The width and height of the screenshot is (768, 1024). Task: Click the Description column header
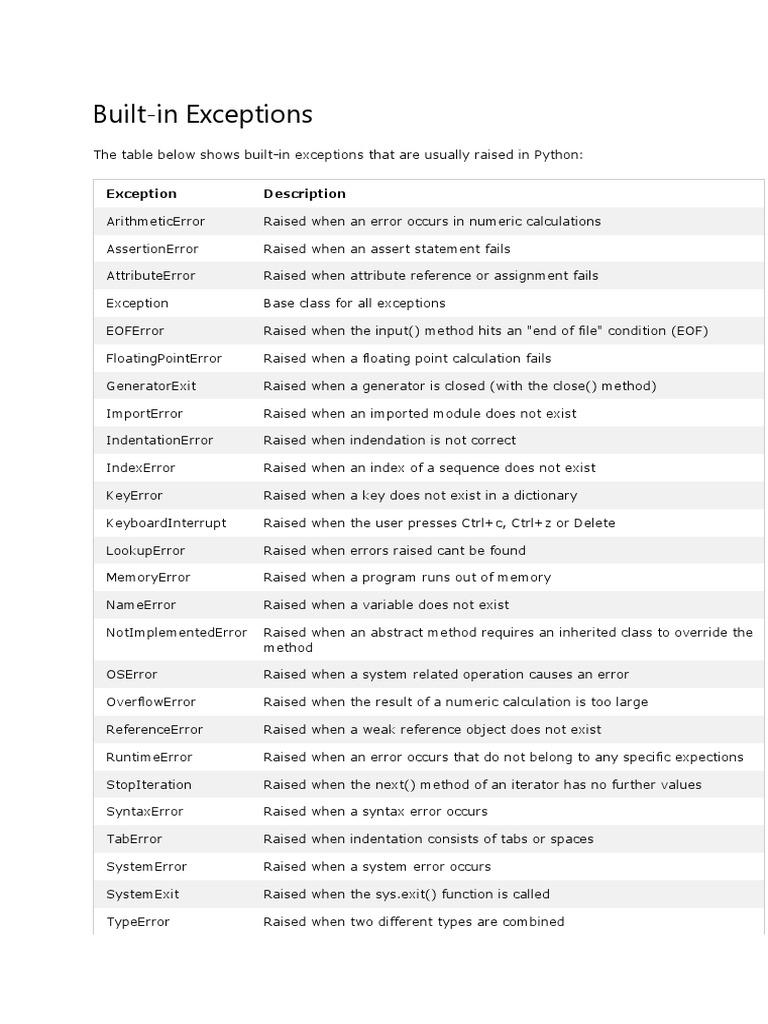(x=304, y=194)
